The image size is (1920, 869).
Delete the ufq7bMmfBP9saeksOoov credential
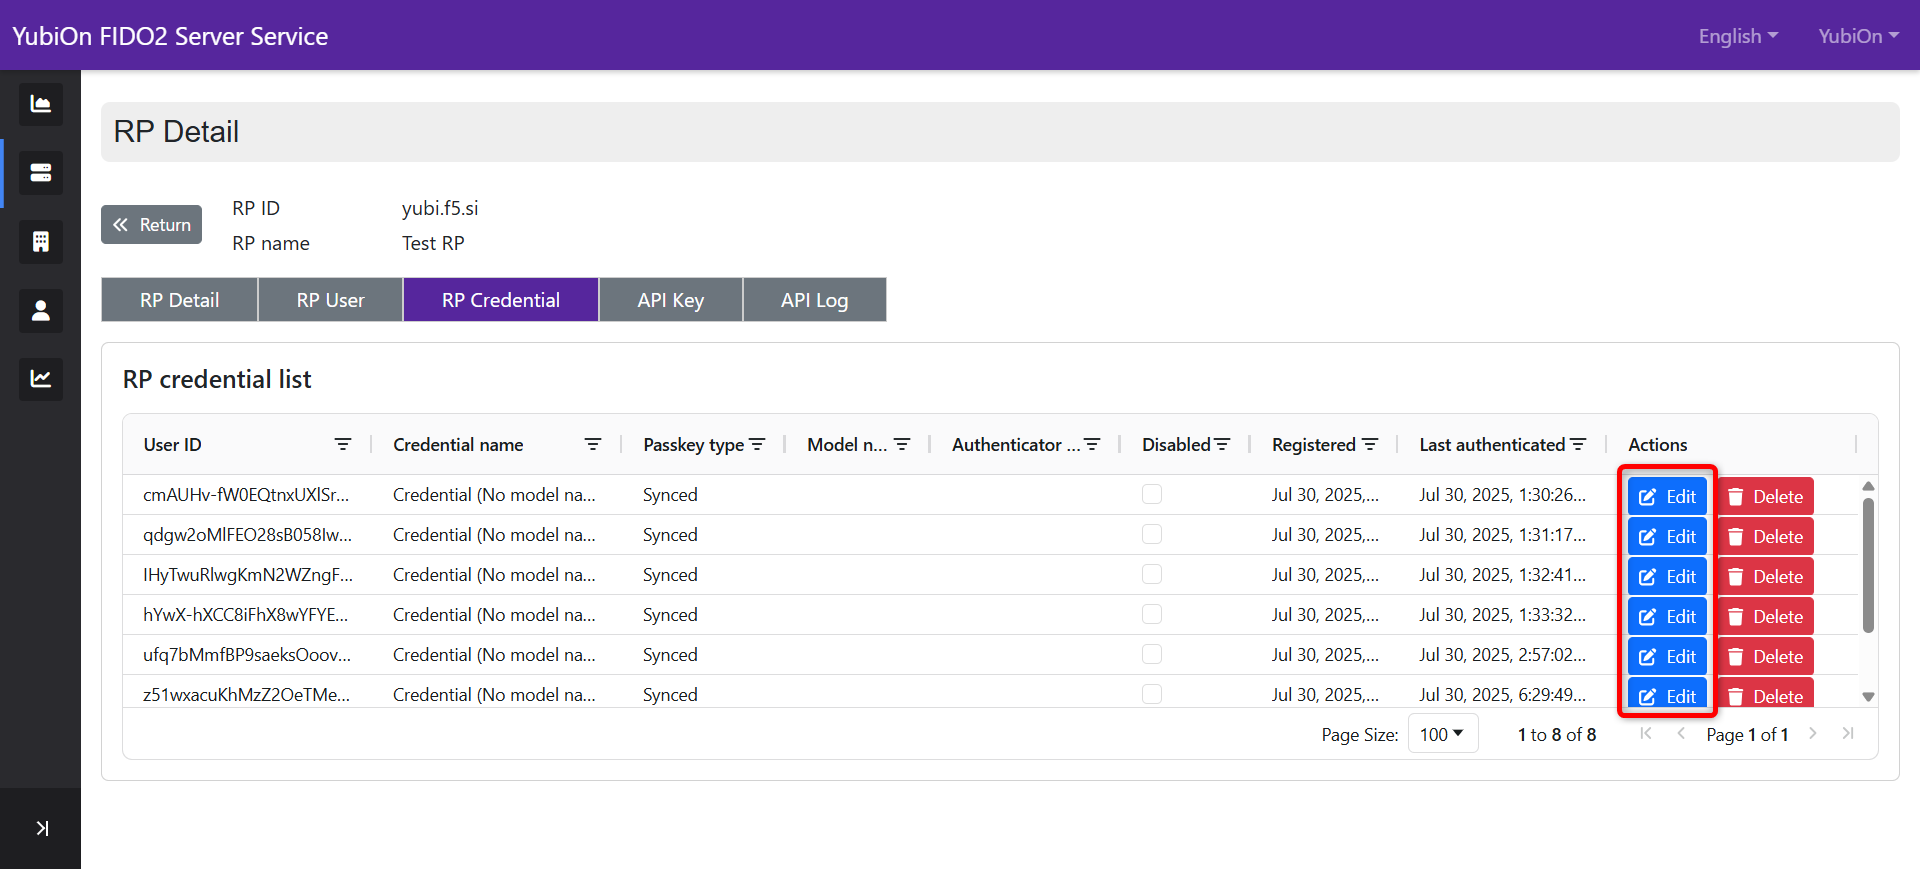click(x=1766, y=657)
